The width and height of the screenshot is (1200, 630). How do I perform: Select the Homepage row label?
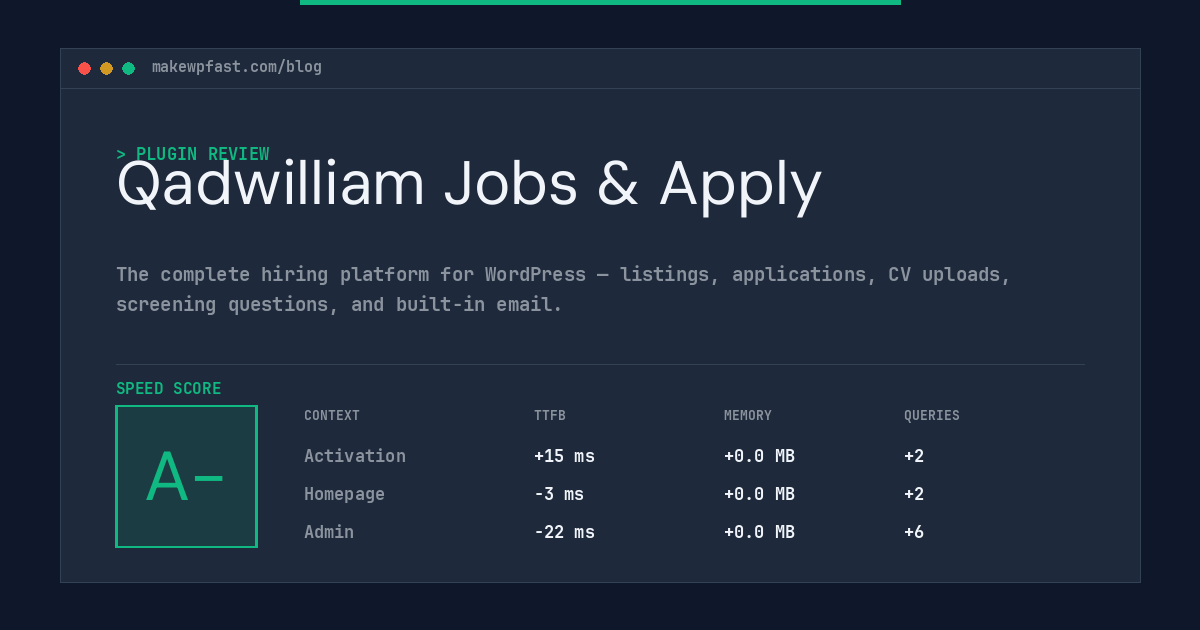pos(344,494)
